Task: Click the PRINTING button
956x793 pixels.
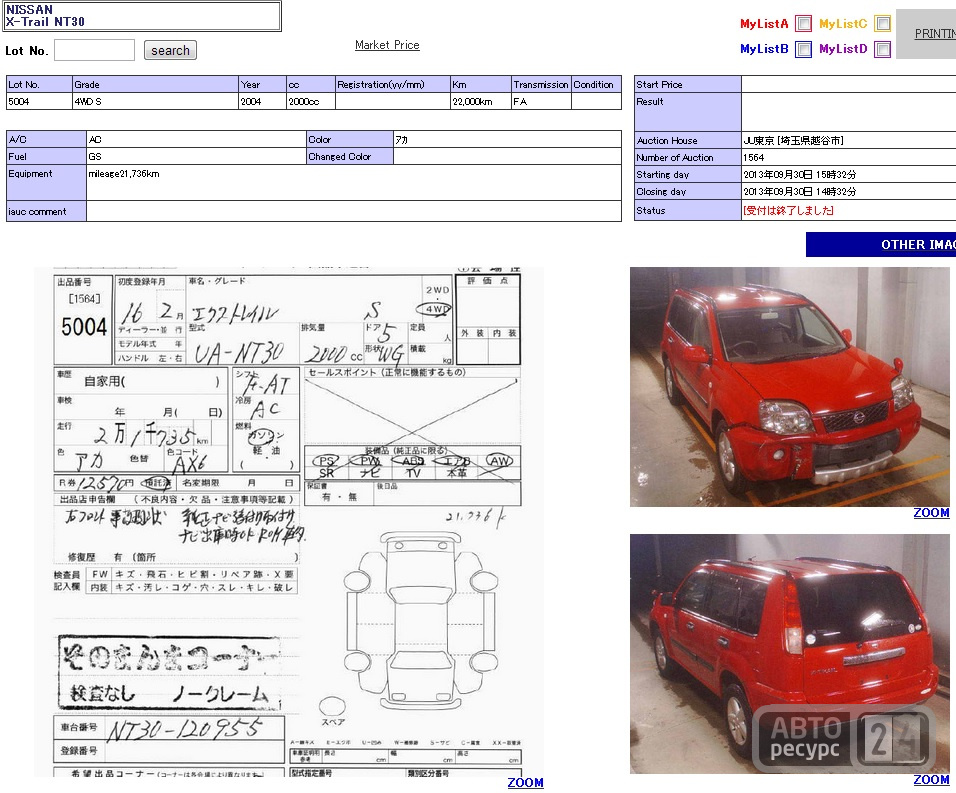Action: tap(927, 34)
